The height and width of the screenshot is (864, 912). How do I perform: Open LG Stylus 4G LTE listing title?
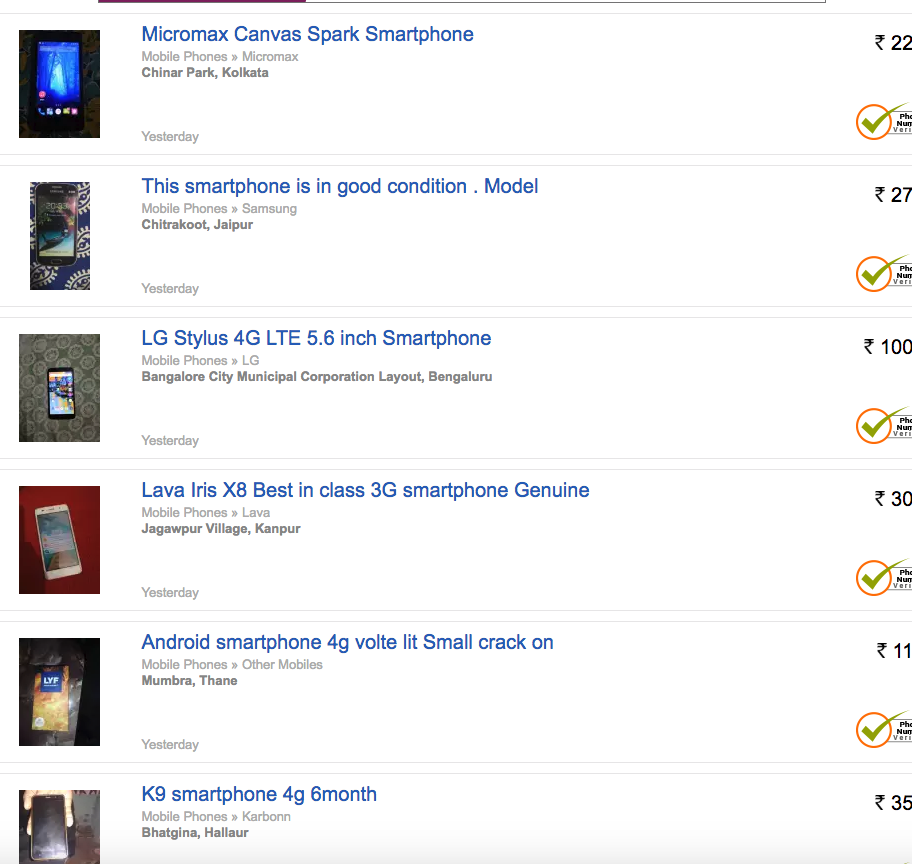[316, 339]
